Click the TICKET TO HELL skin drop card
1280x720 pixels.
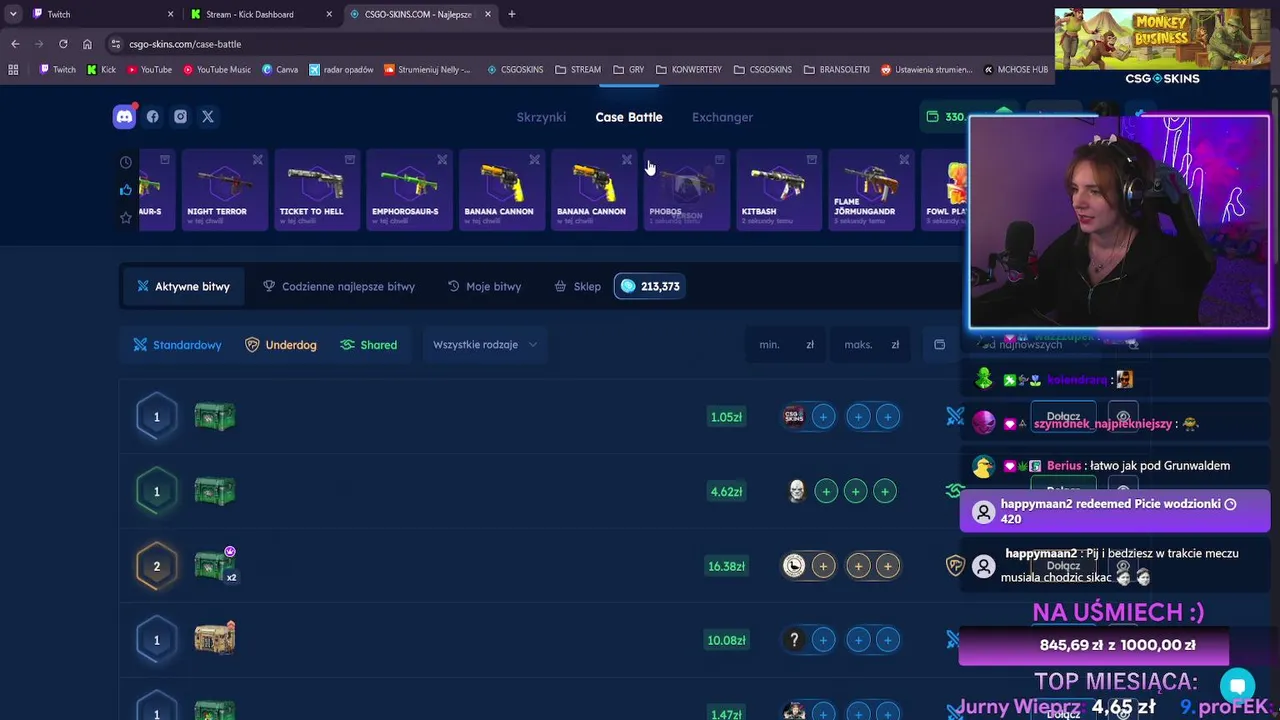317,190
